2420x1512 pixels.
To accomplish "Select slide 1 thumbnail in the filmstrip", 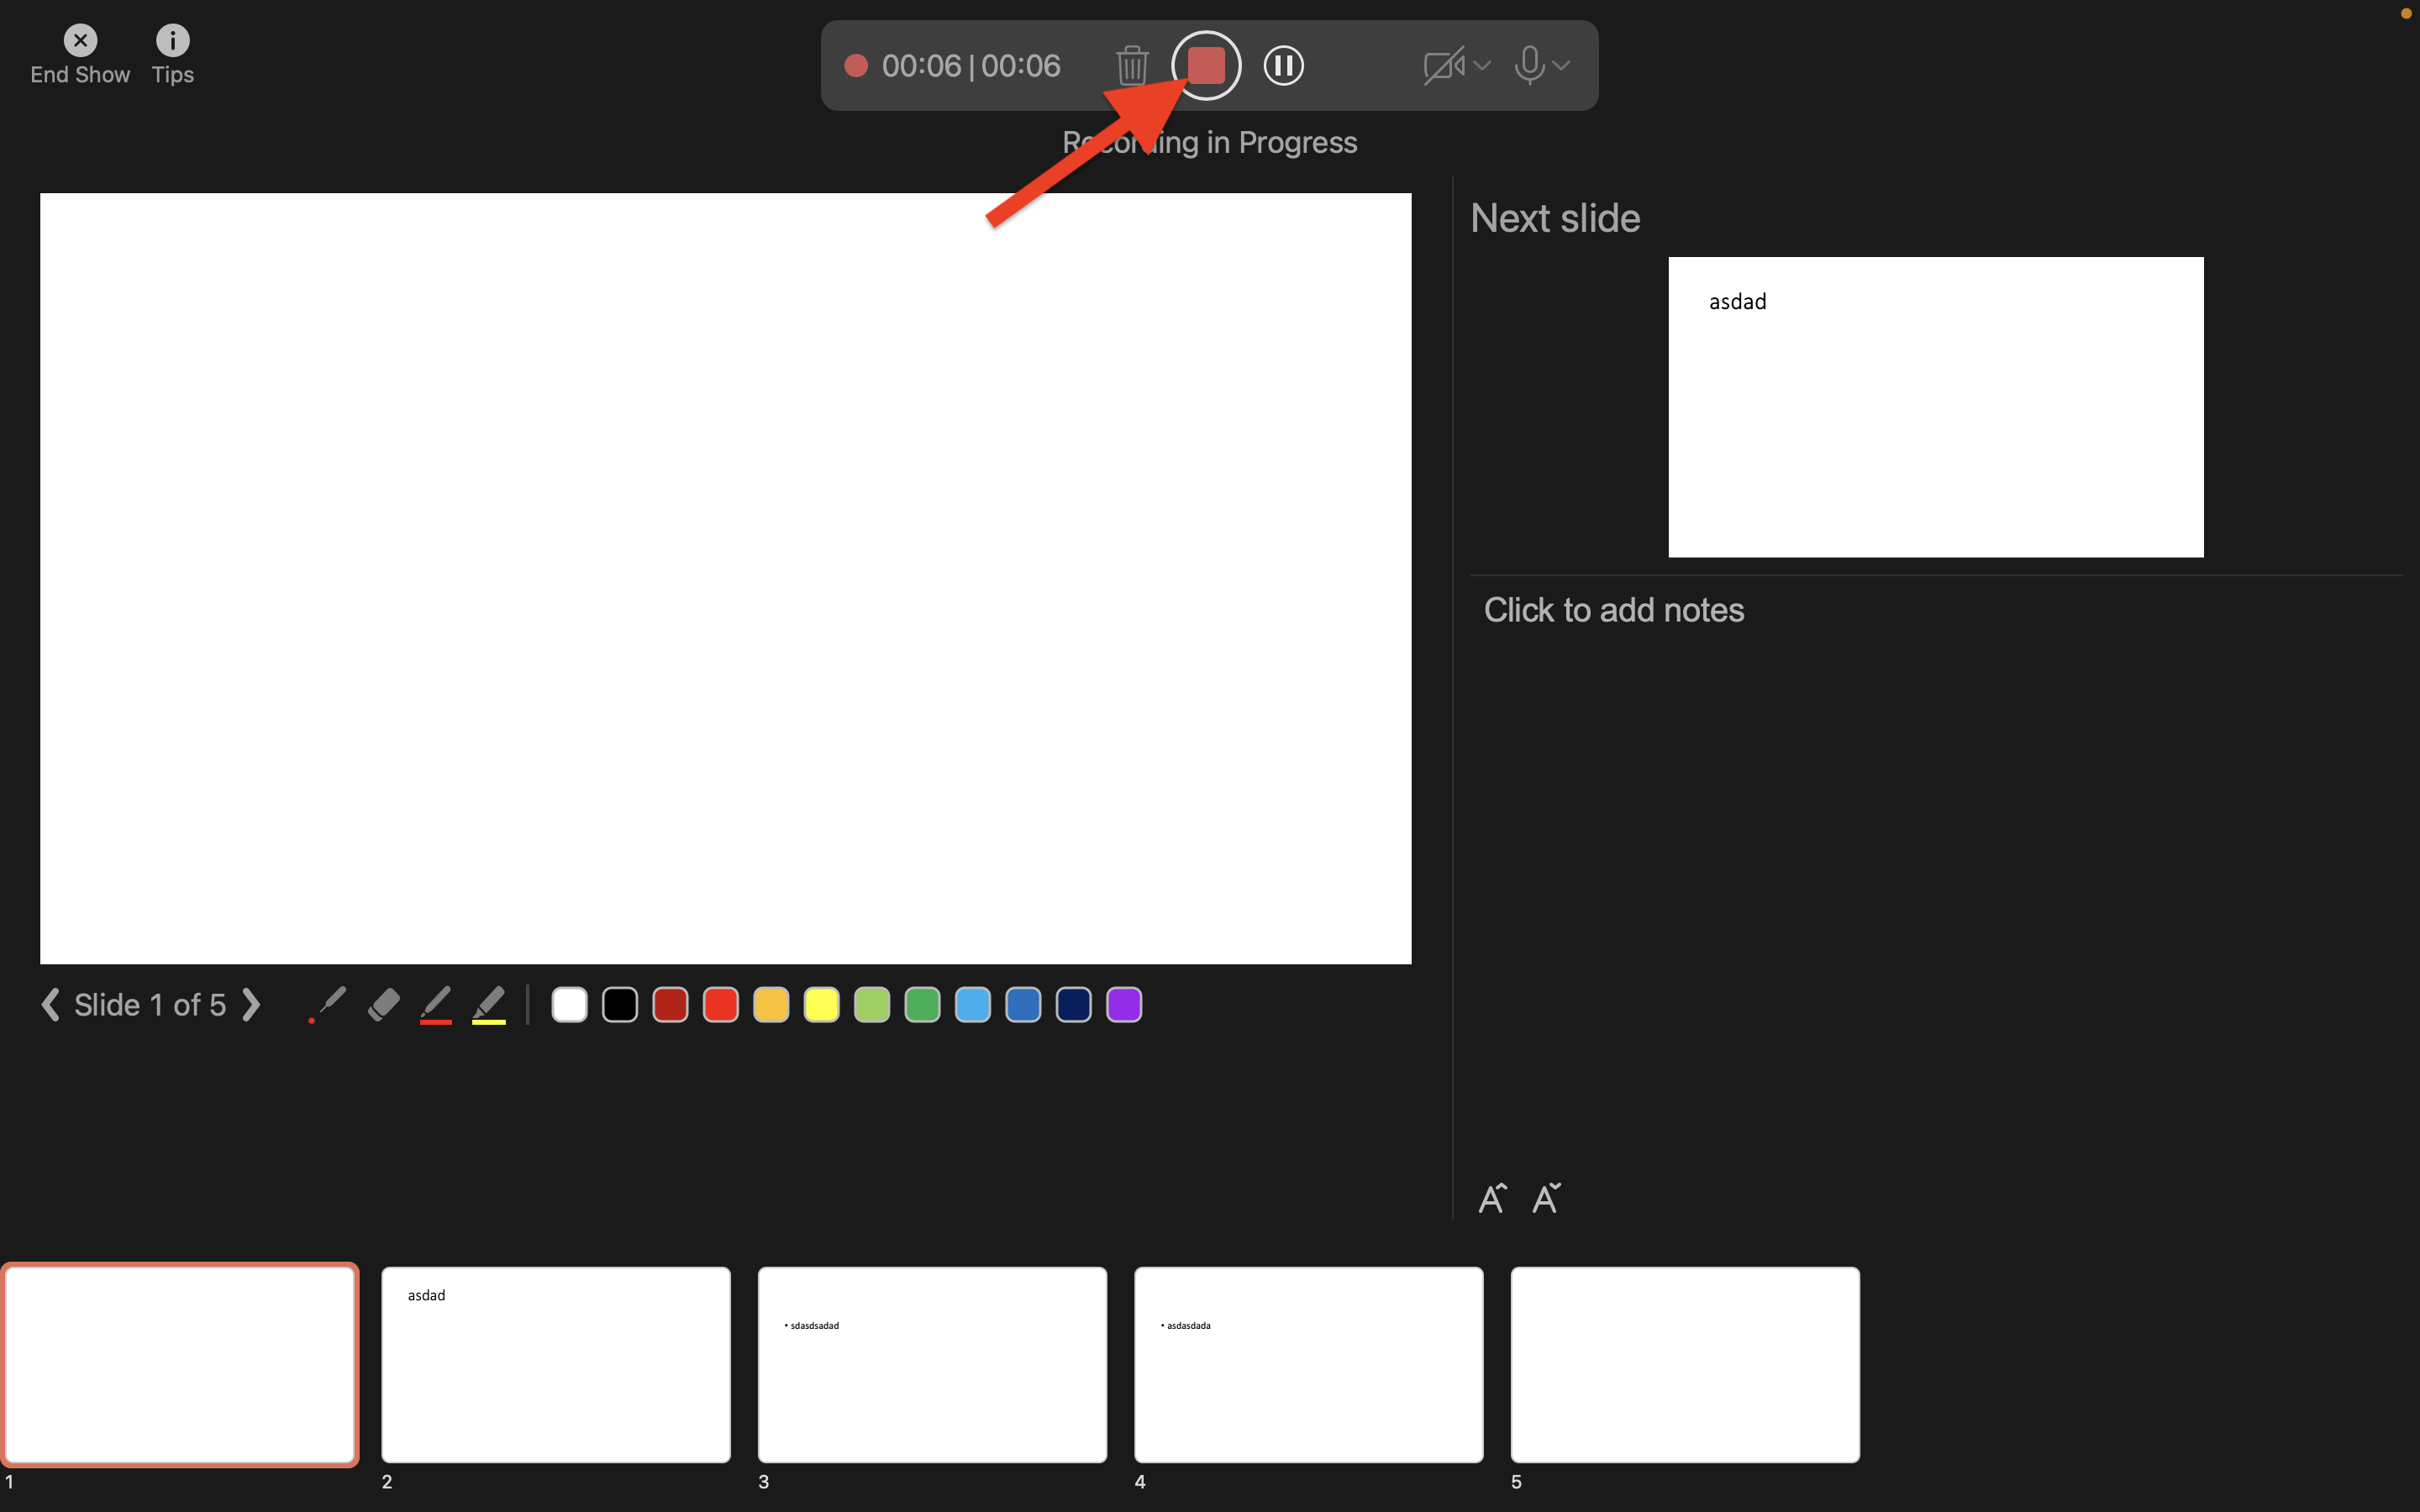I will coord(180,1364).
